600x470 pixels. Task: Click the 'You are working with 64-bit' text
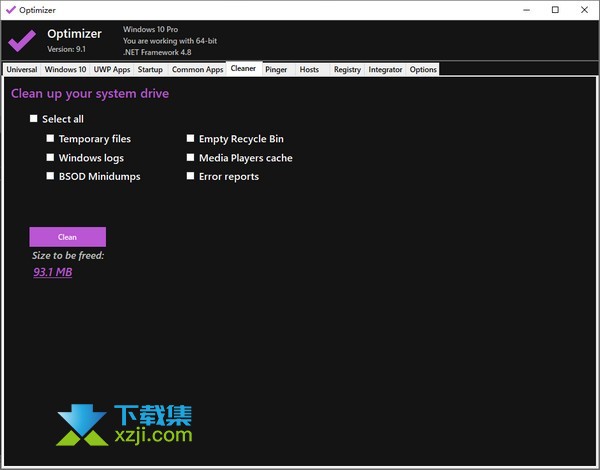(x=170, y=41)
